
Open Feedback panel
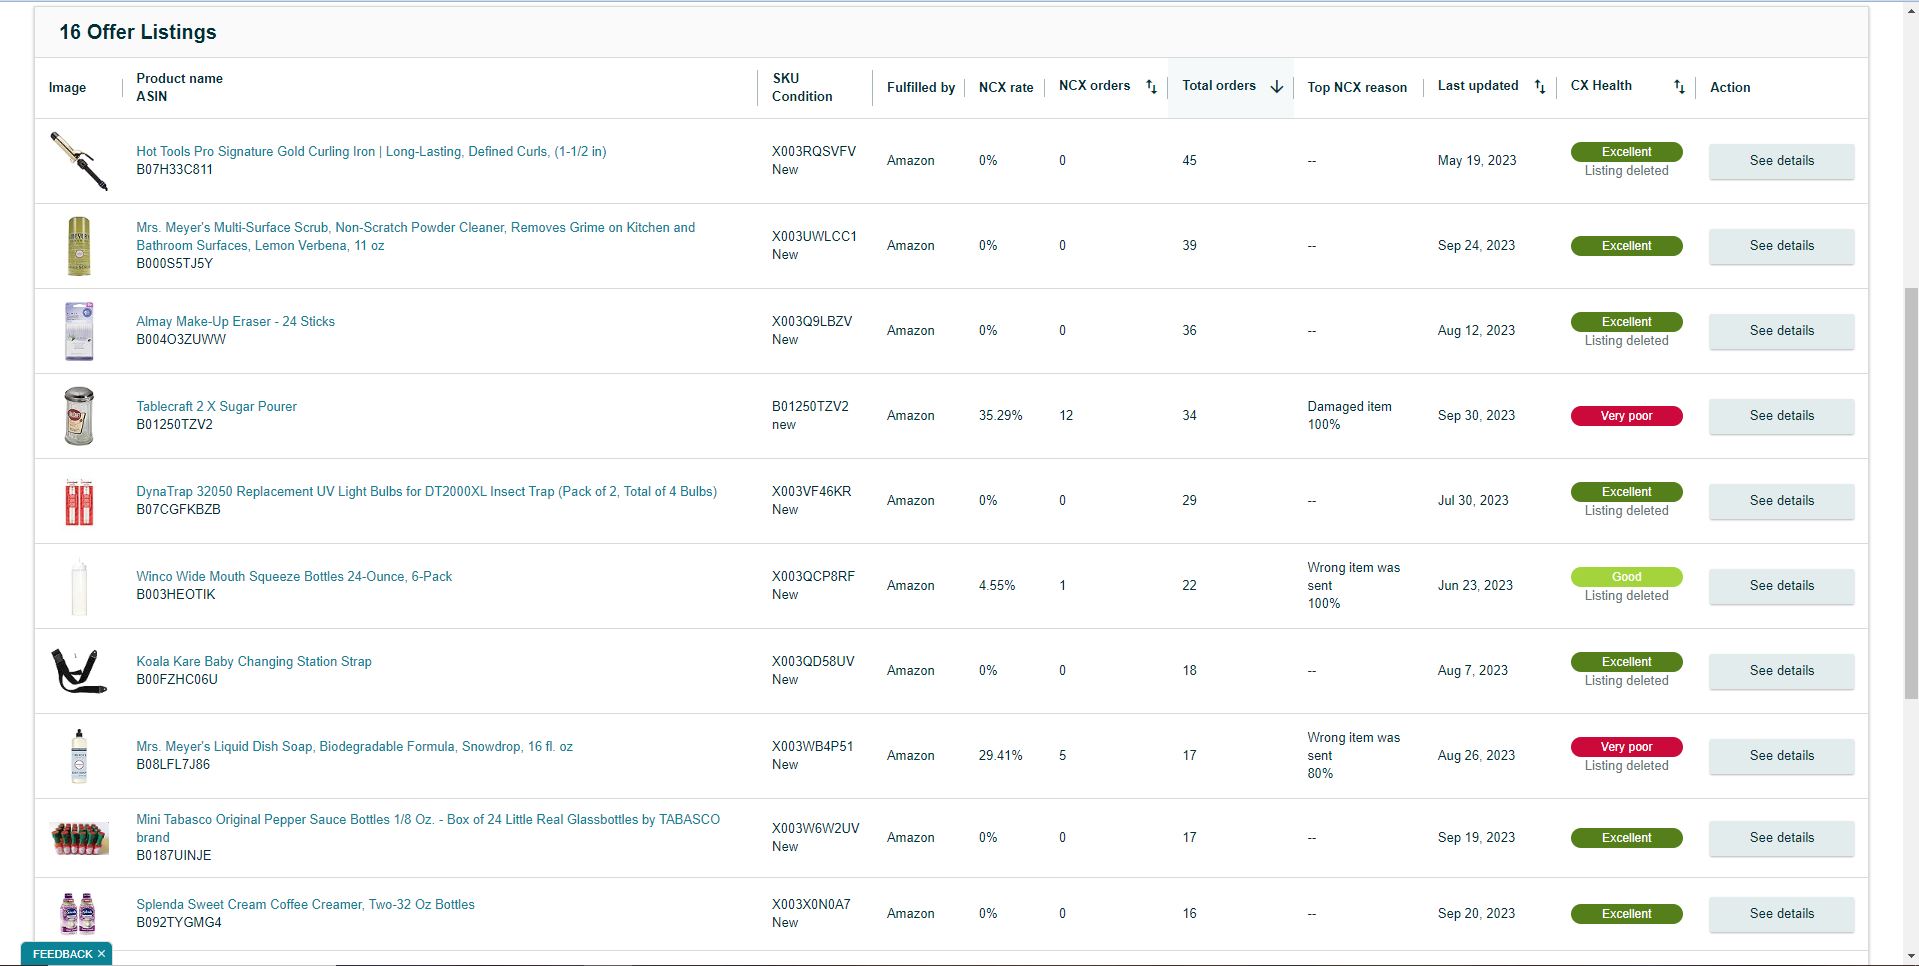tap(62, 954)
